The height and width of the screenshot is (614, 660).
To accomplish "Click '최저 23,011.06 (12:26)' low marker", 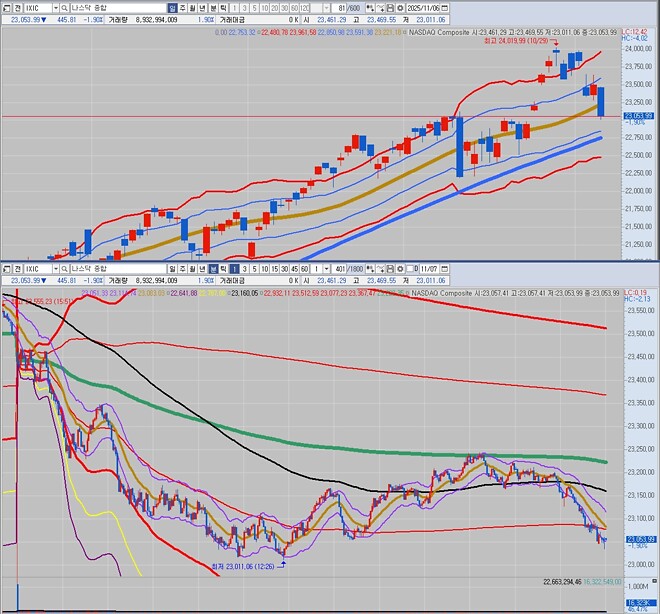I will point(243,567).
